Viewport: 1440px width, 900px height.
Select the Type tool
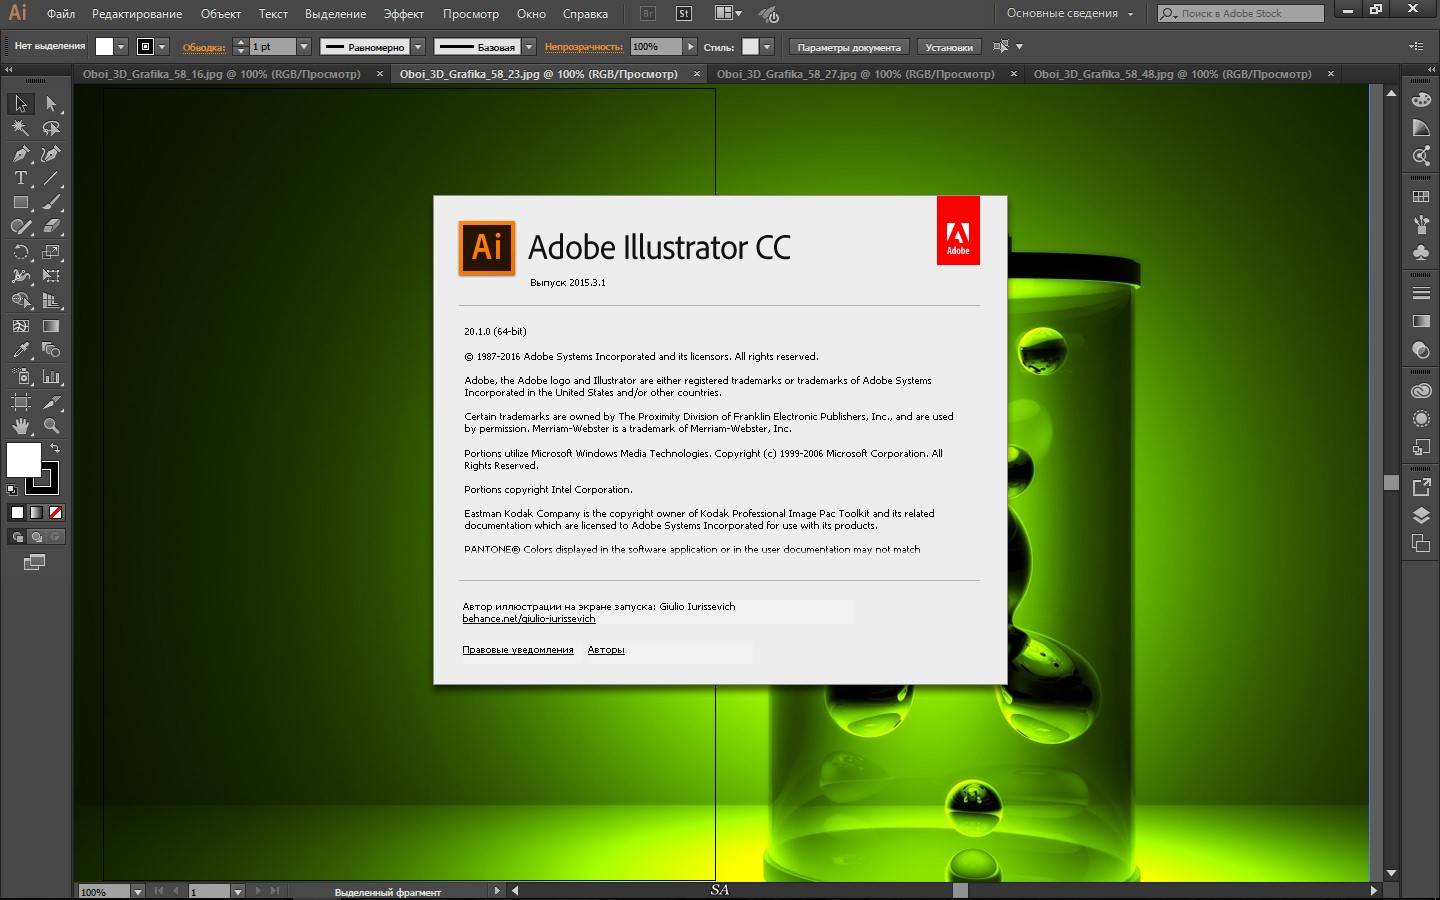(20, 178)
